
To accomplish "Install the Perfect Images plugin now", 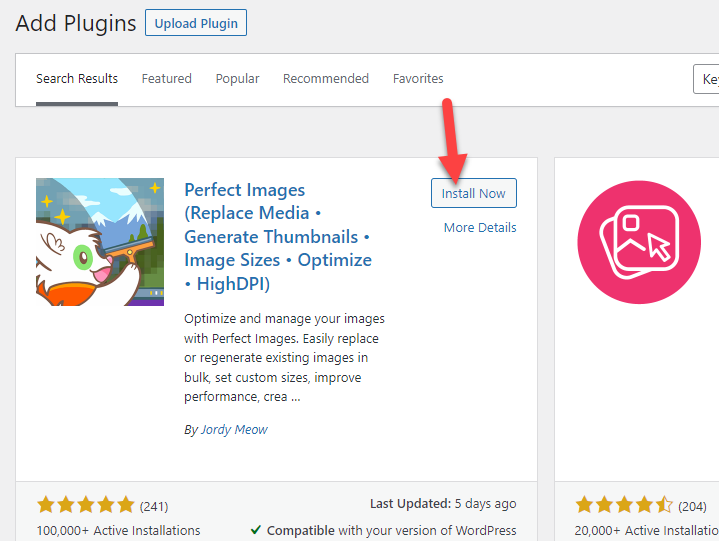I will (x=474, y=193).
